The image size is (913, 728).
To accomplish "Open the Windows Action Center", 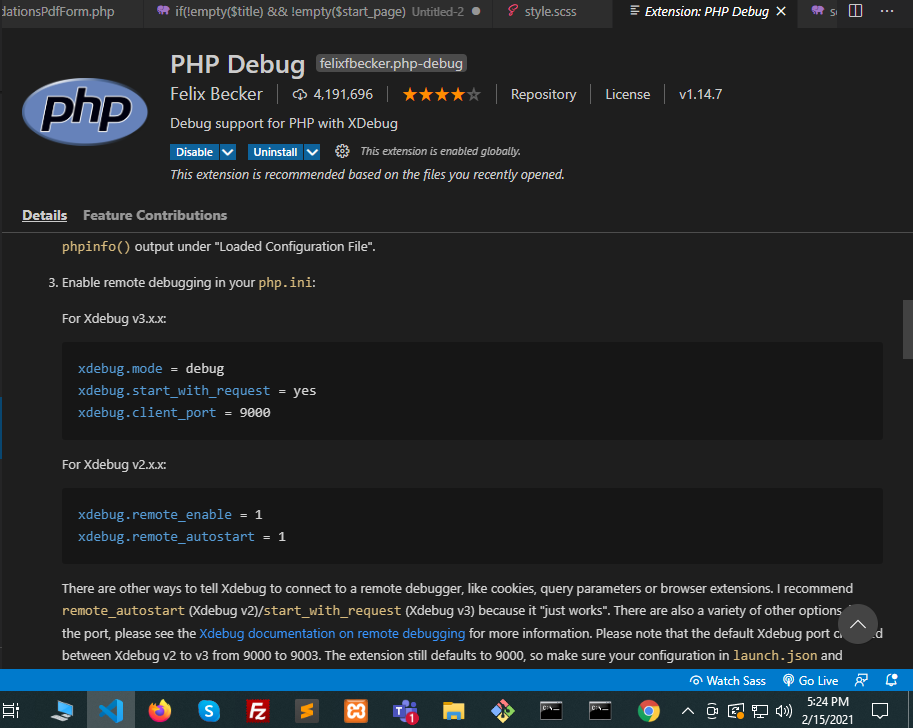I will coord(880,711).
